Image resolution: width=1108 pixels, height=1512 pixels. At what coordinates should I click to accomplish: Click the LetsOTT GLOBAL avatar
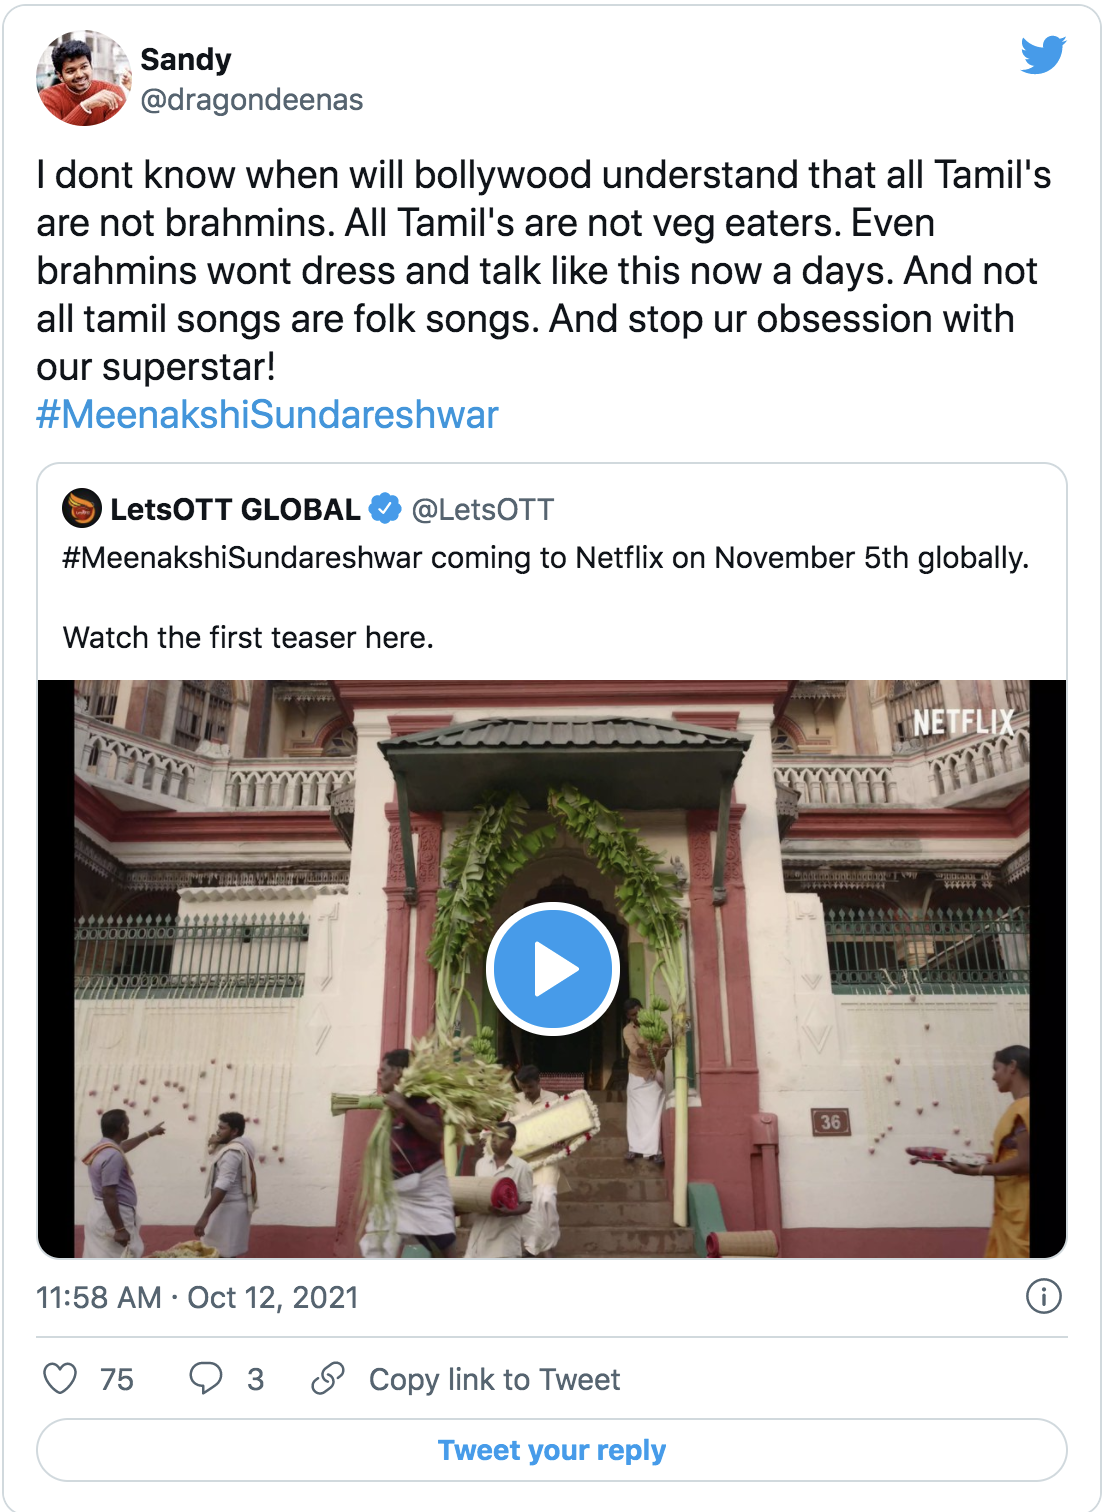[82, 509]
